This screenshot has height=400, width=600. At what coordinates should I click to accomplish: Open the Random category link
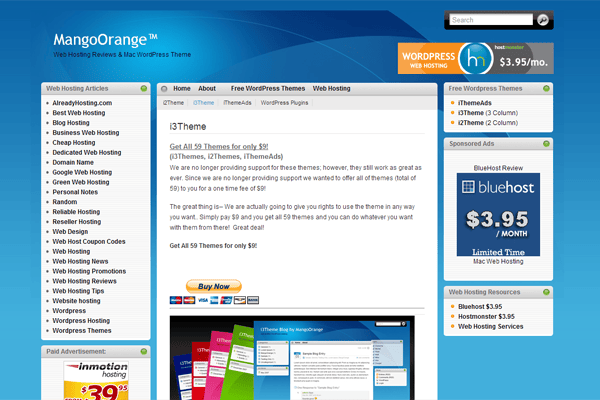click(x=65, y=202)
